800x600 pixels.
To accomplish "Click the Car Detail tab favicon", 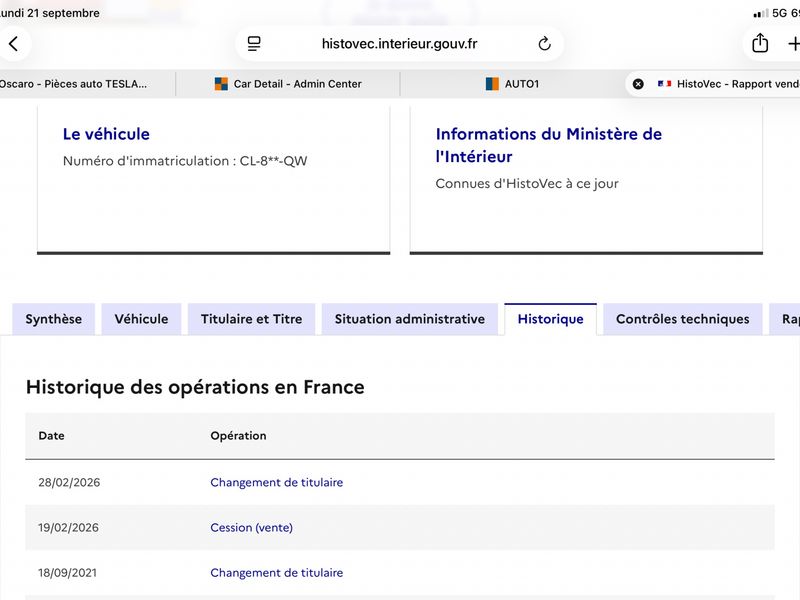I will tap(221, 84).
